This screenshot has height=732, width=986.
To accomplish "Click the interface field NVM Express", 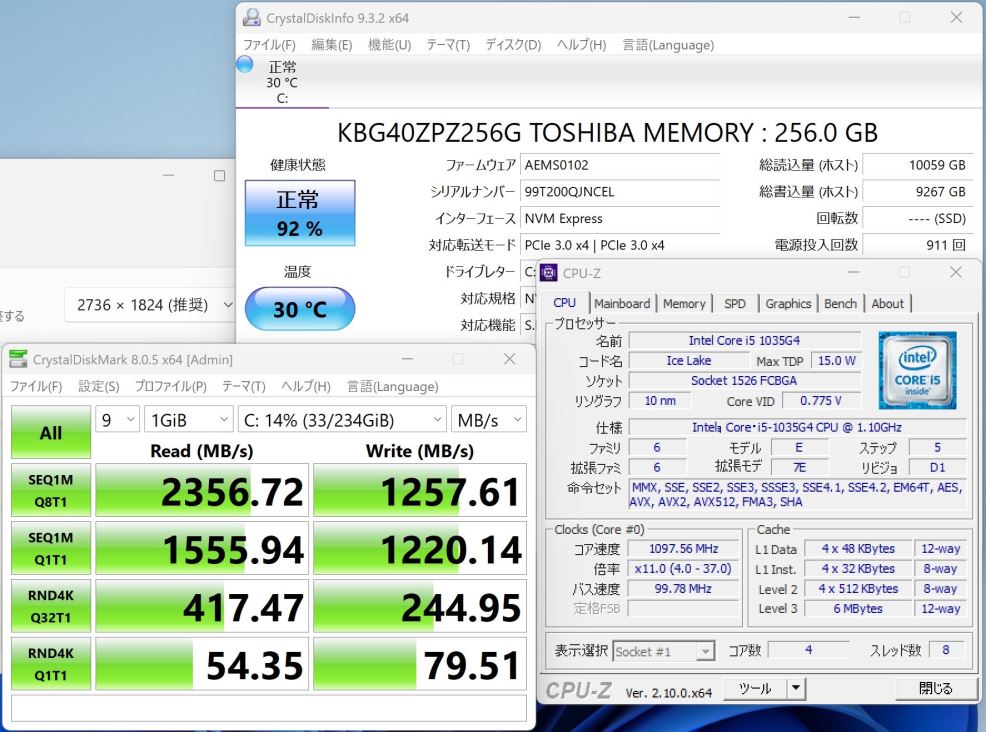I will (619, 218).
